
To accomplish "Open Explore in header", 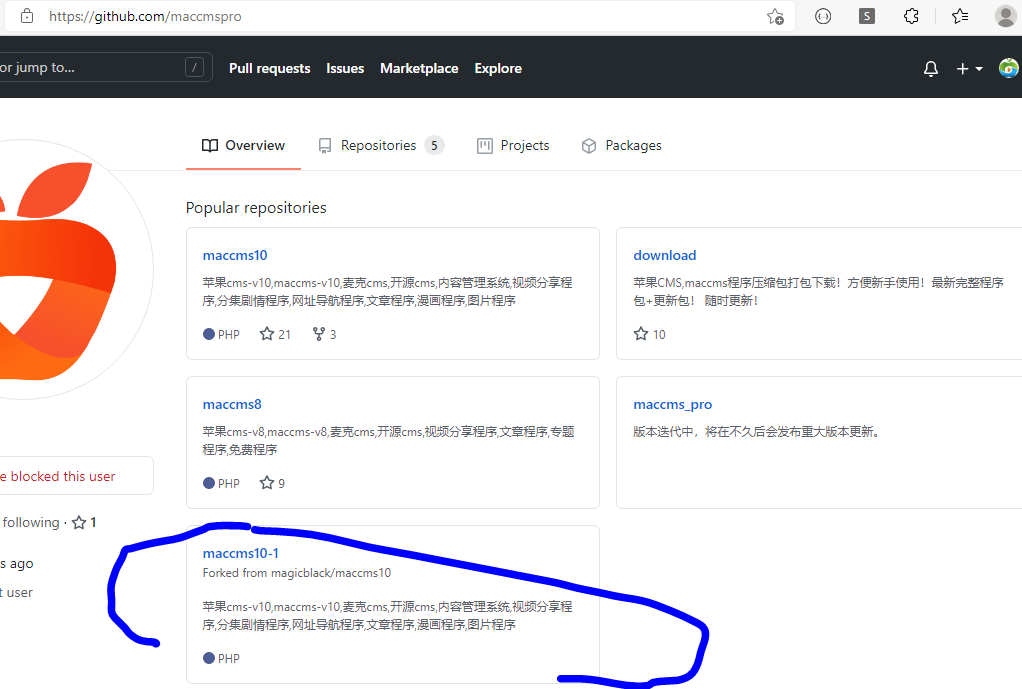I will click(498, 68).
